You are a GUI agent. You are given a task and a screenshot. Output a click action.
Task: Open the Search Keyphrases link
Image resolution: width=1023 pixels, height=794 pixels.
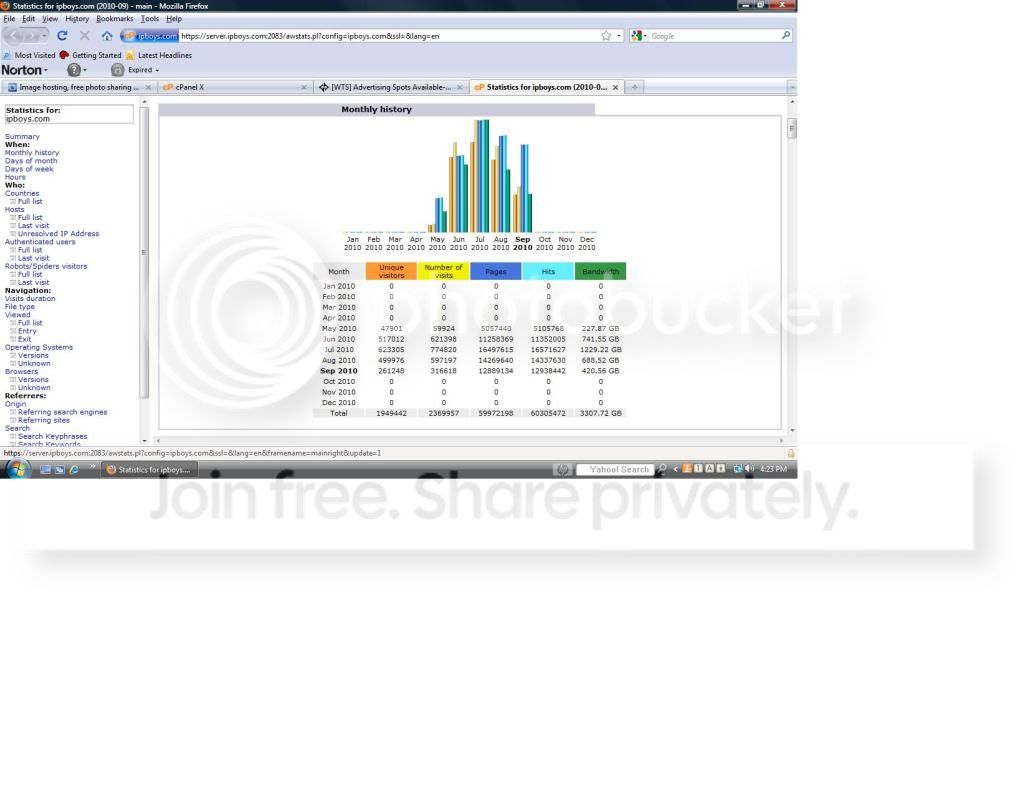[x=52, y=436]
